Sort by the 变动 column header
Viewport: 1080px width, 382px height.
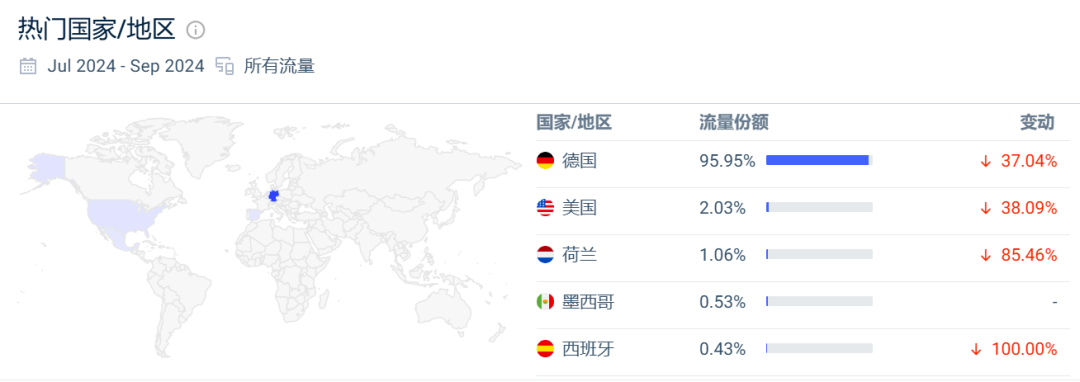(x=1037, y=123)
